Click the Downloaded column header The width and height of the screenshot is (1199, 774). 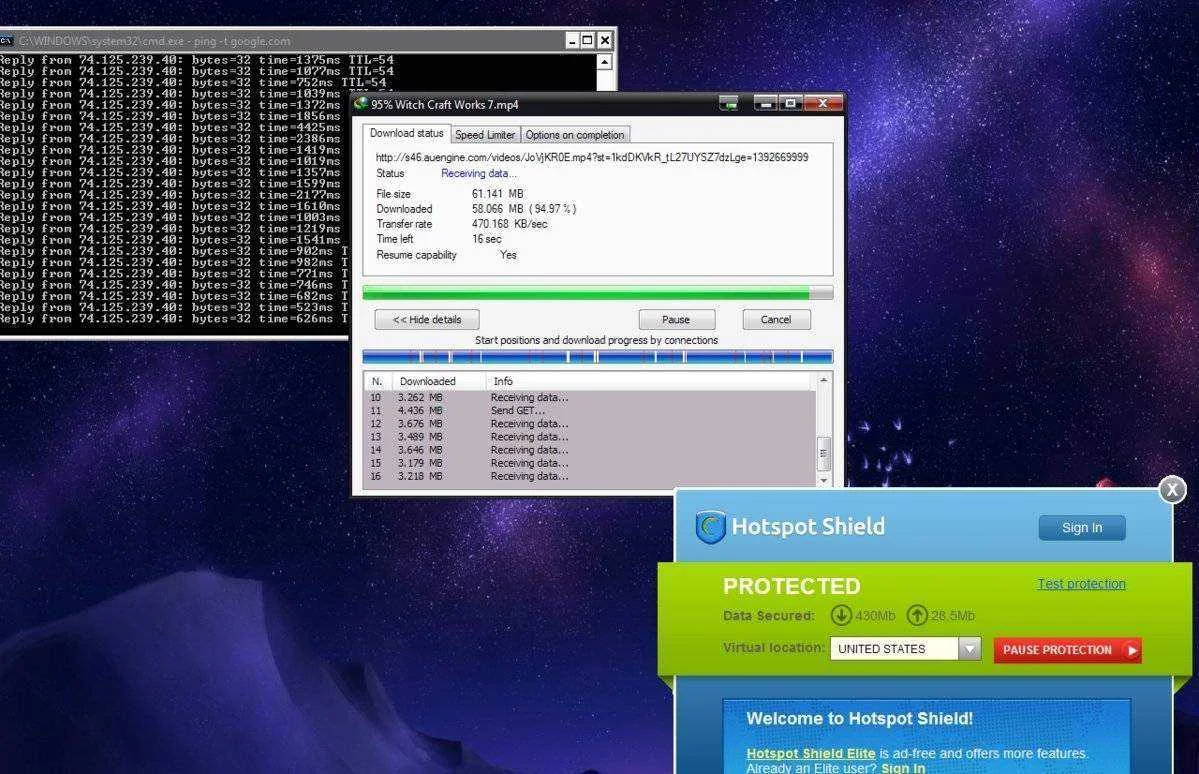click(439, 381)
